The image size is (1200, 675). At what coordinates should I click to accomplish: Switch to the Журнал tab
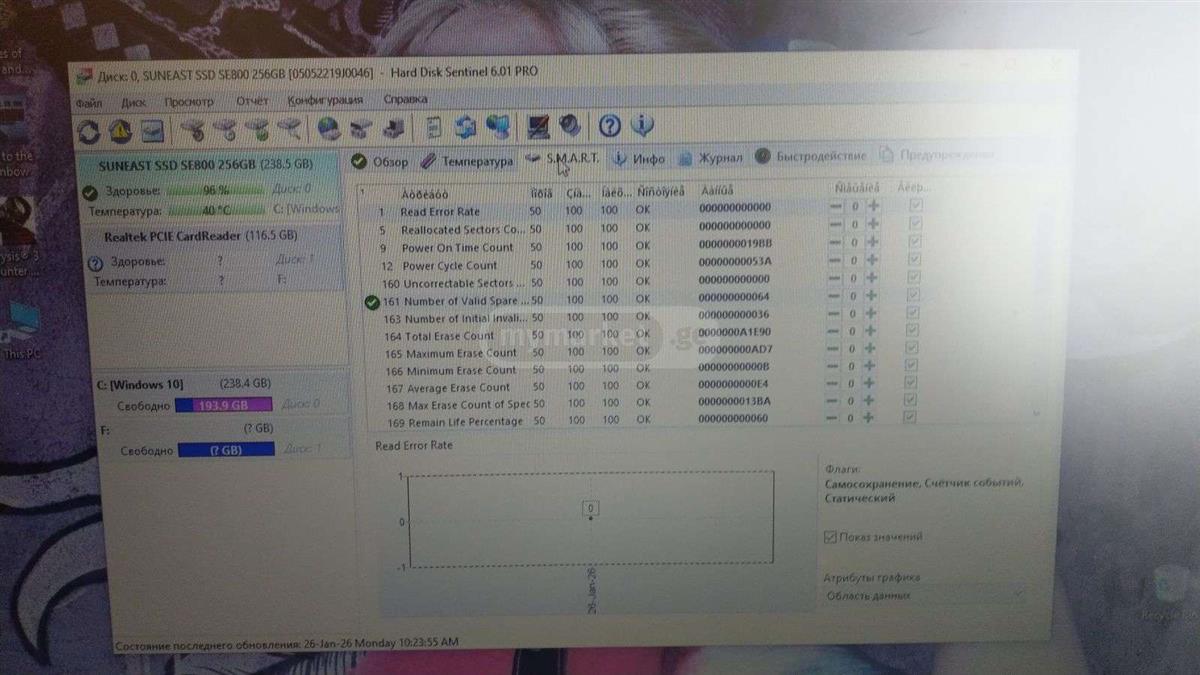pyautogui.click(x=710, y=158)
